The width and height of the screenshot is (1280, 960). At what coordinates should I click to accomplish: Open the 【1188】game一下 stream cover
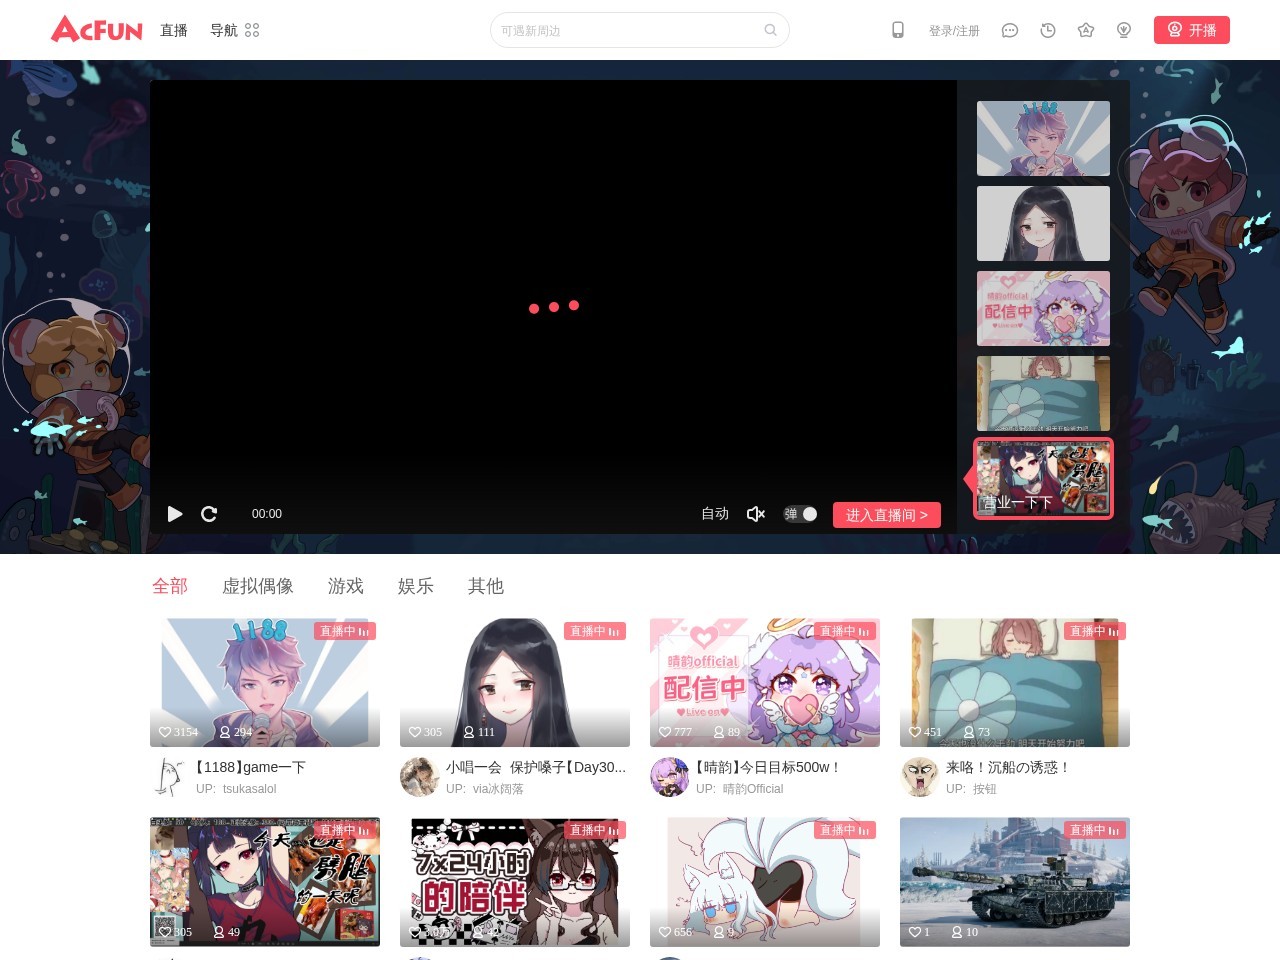[265, 682]
